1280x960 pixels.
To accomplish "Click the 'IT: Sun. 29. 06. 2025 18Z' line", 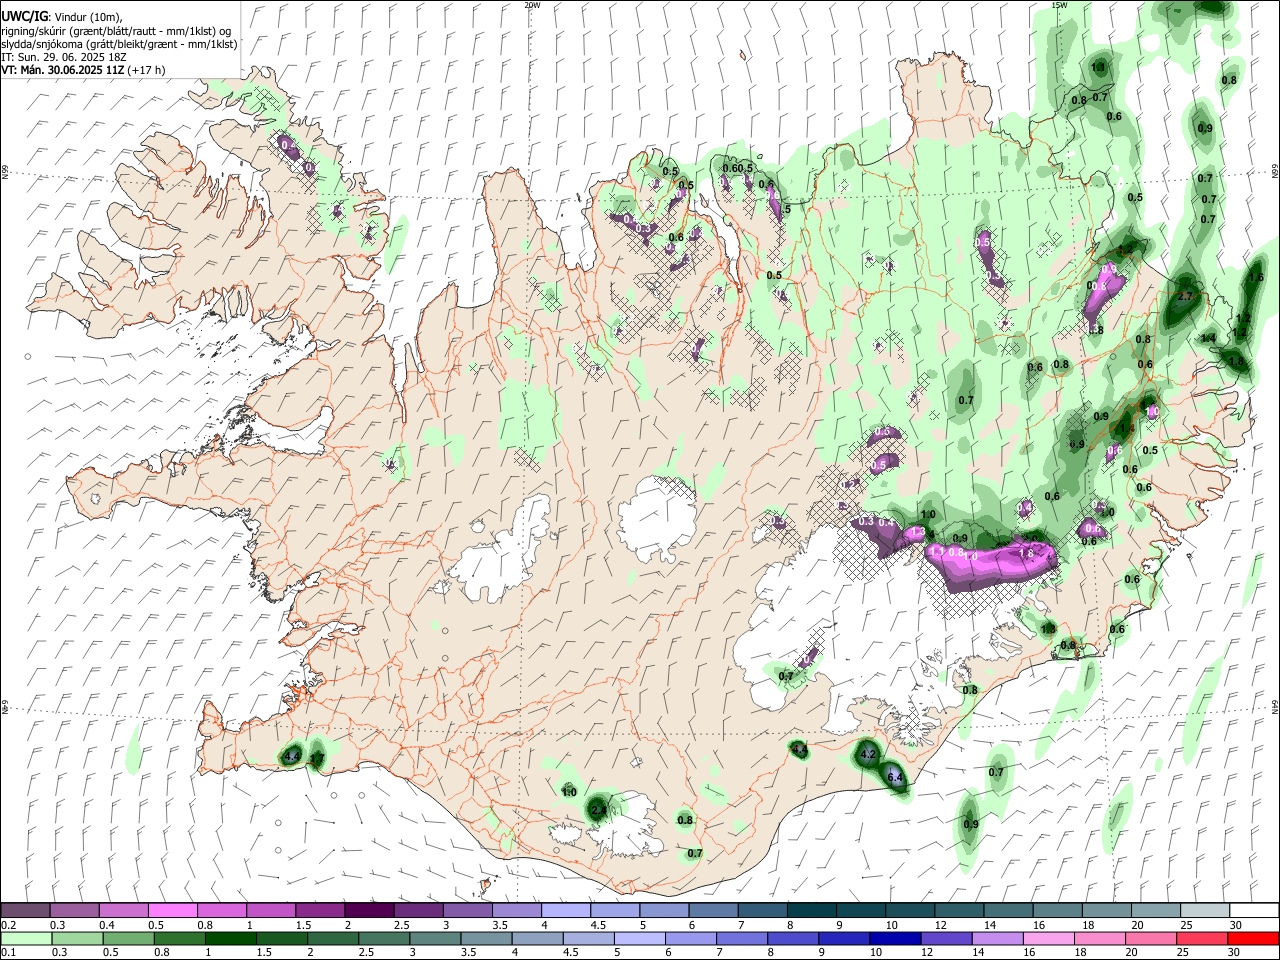I will pyautogui.click(x=64, y=57).
